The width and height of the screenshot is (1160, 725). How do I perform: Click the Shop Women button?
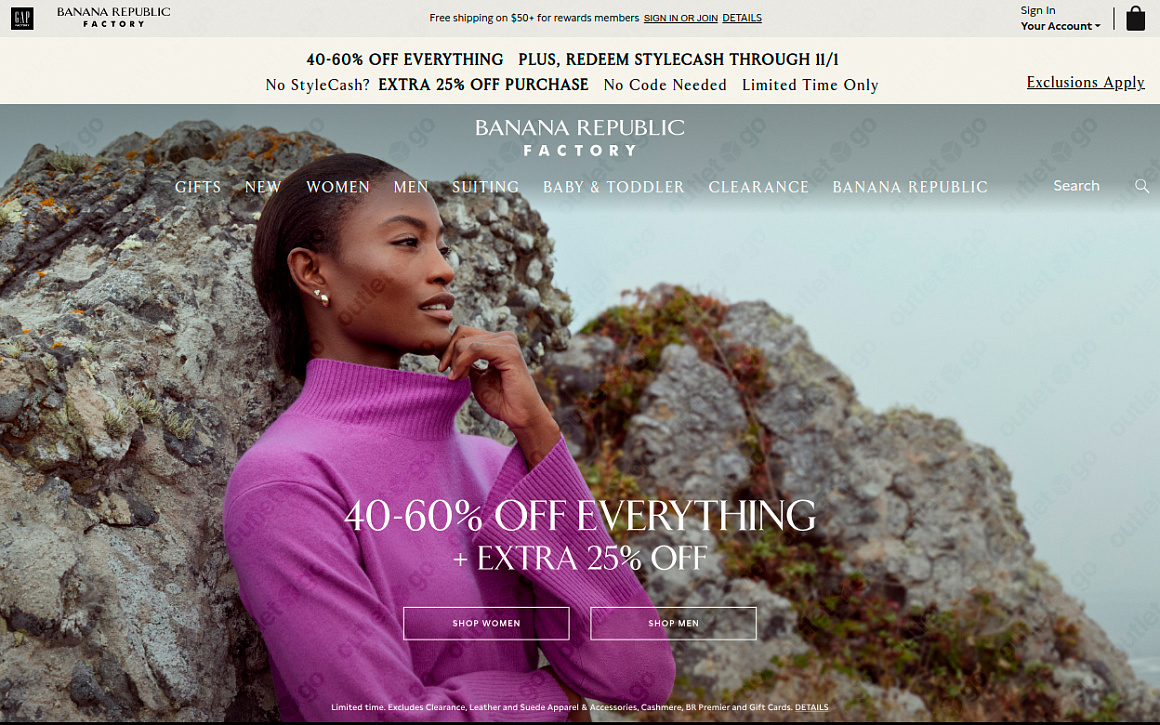(486, 623)
